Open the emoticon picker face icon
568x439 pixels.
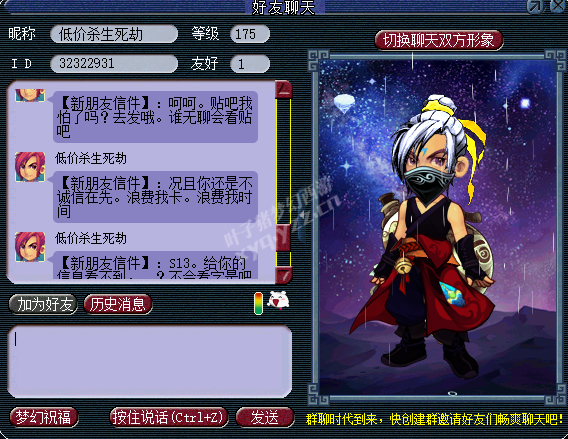[x=278, y=301]
